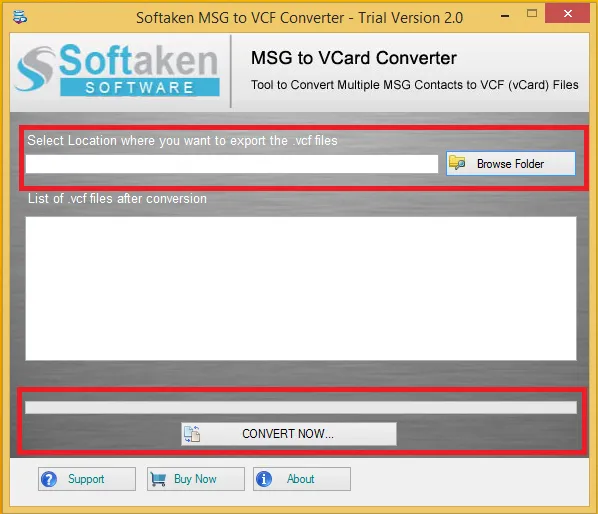Click the file convert icon on CONVERT NOW
Viewport: 598px width, 514px height.
pyautogui.click(x=192, y=434)
